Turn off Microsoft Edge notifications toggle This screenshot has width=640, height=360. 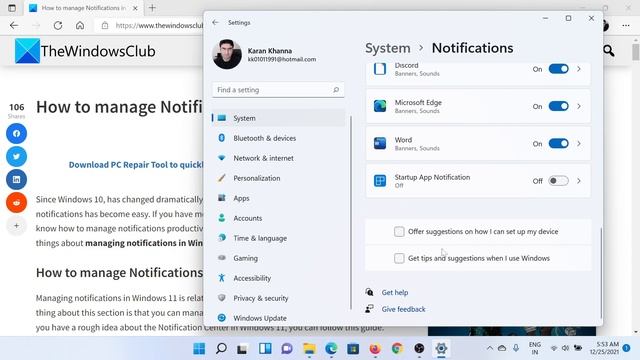point(558,106)
